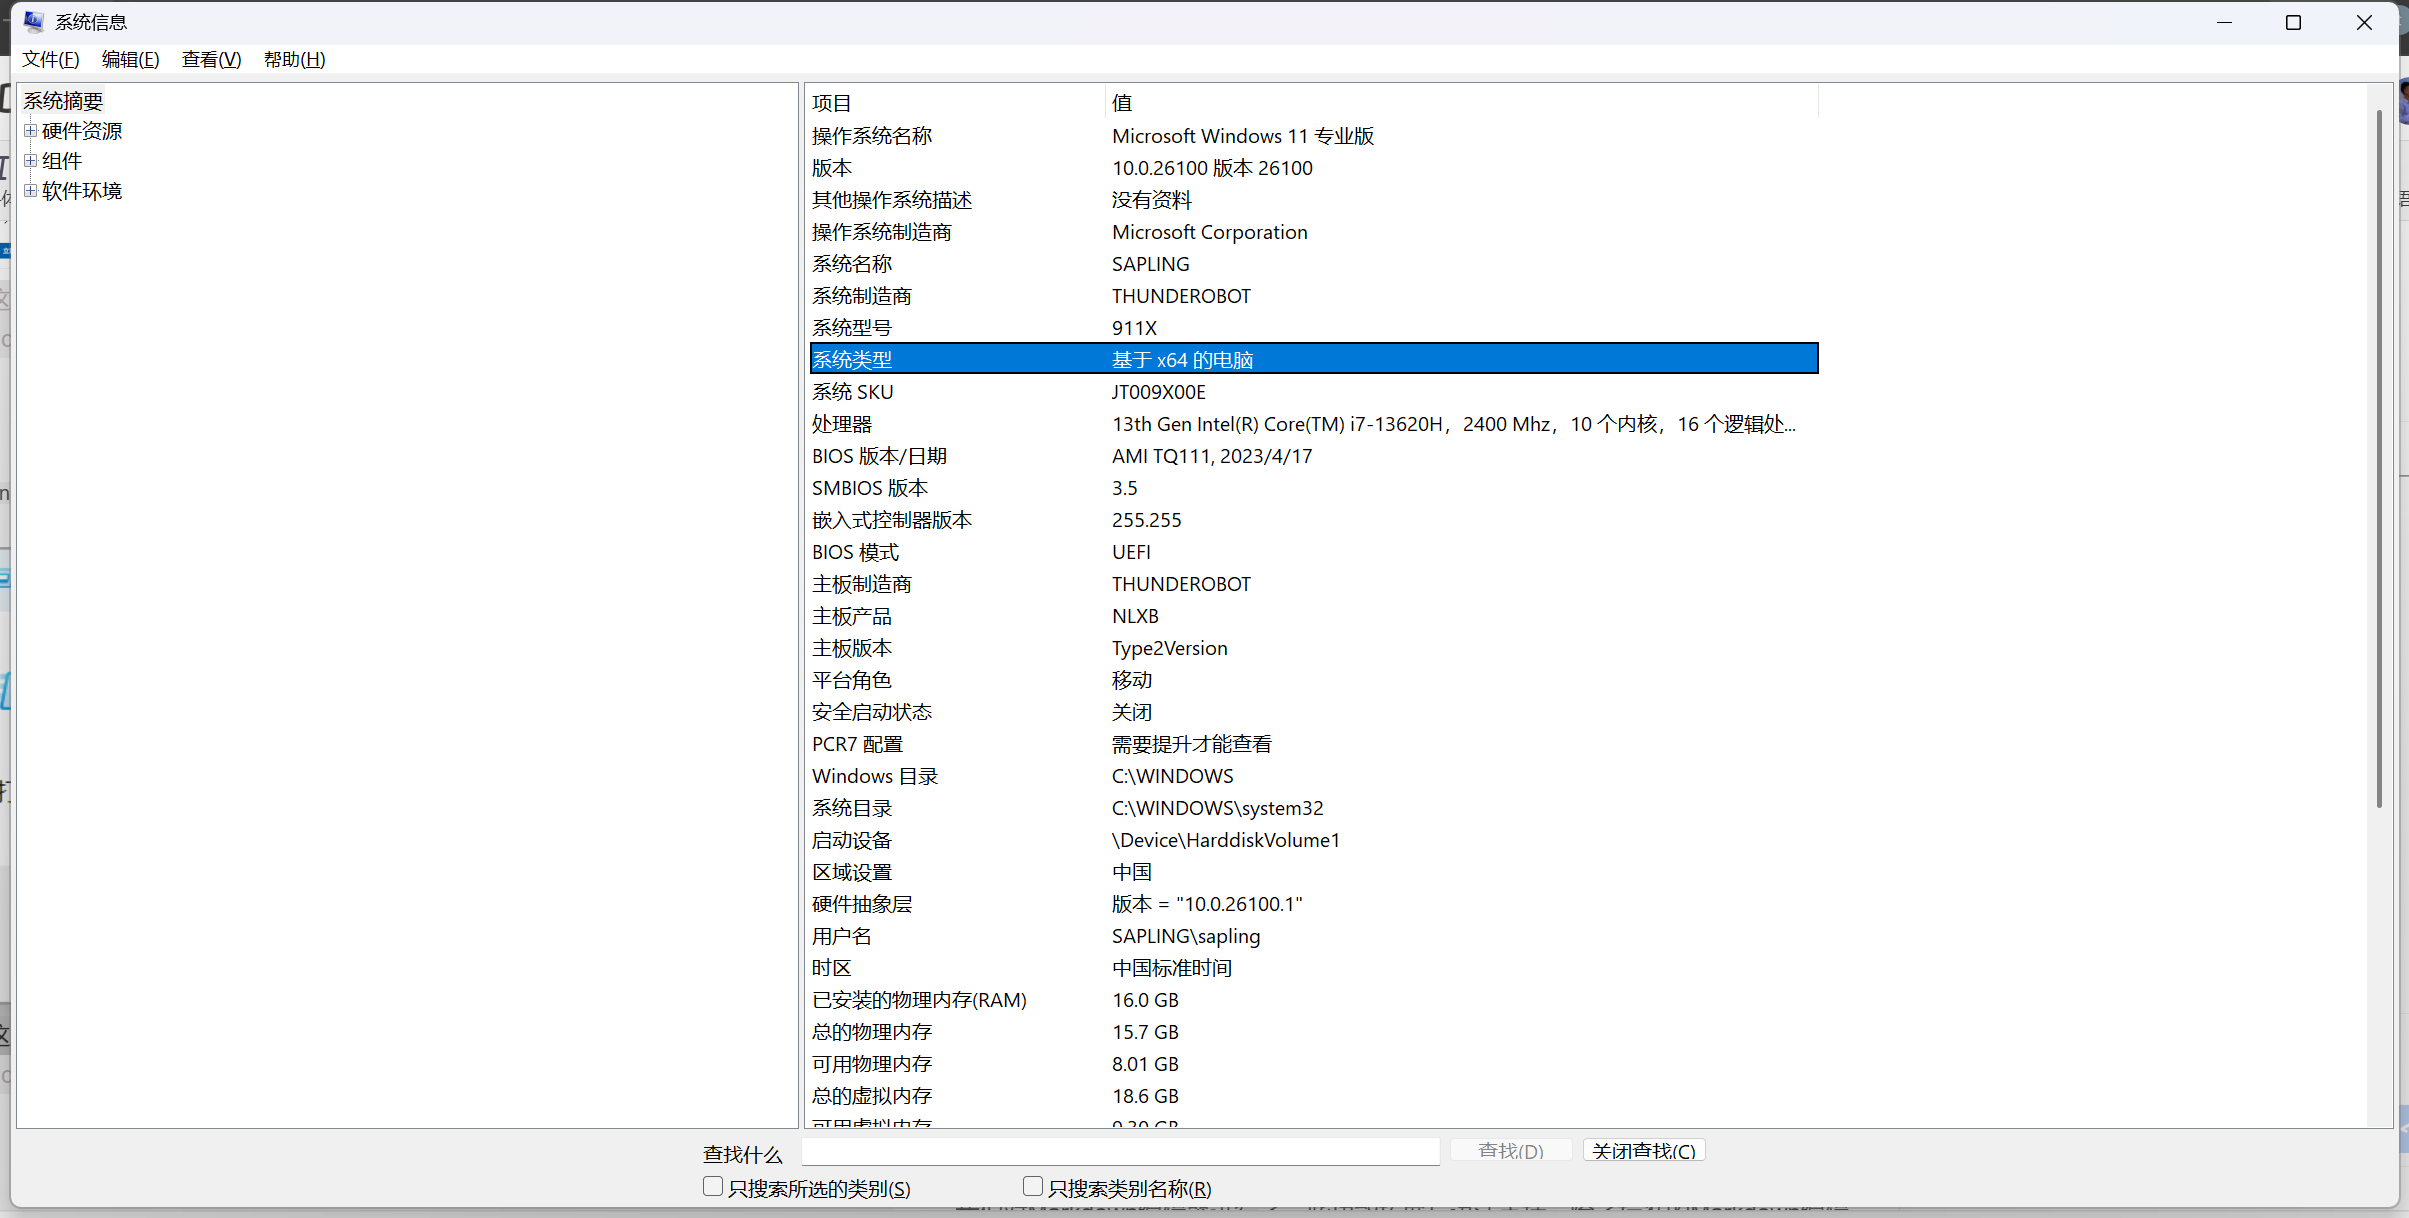
Task: Click the 查找(D) button
Action: 1510,1151
